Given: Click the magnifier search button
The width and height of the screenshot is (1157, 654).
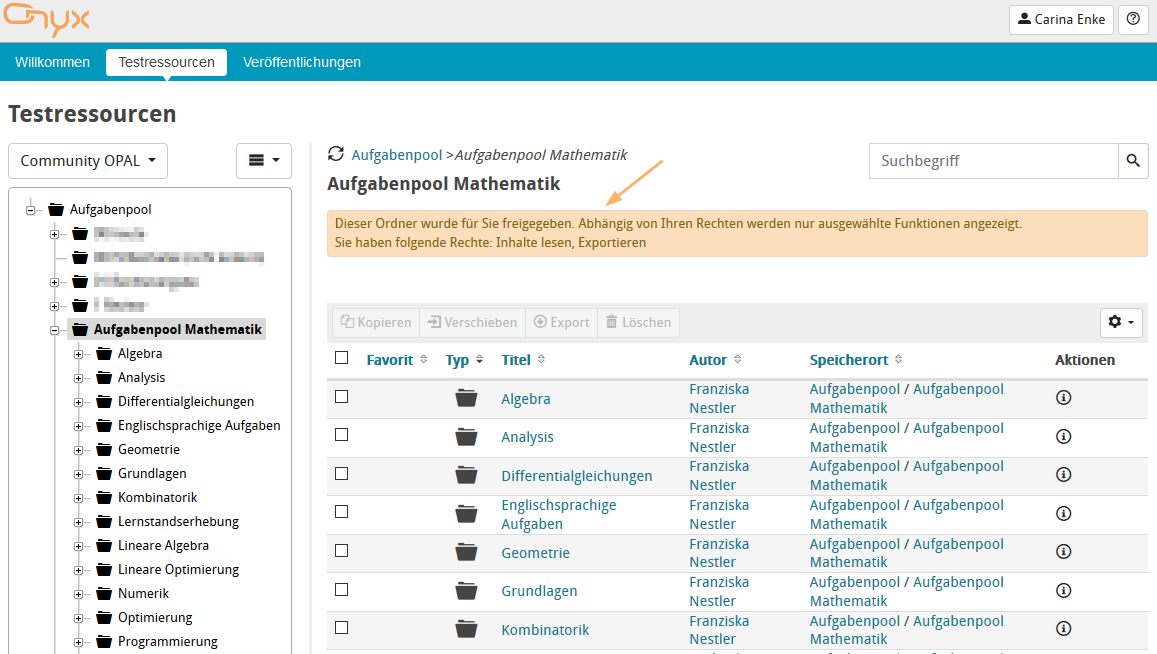Looking at the screenshot, I should 1132,161.
